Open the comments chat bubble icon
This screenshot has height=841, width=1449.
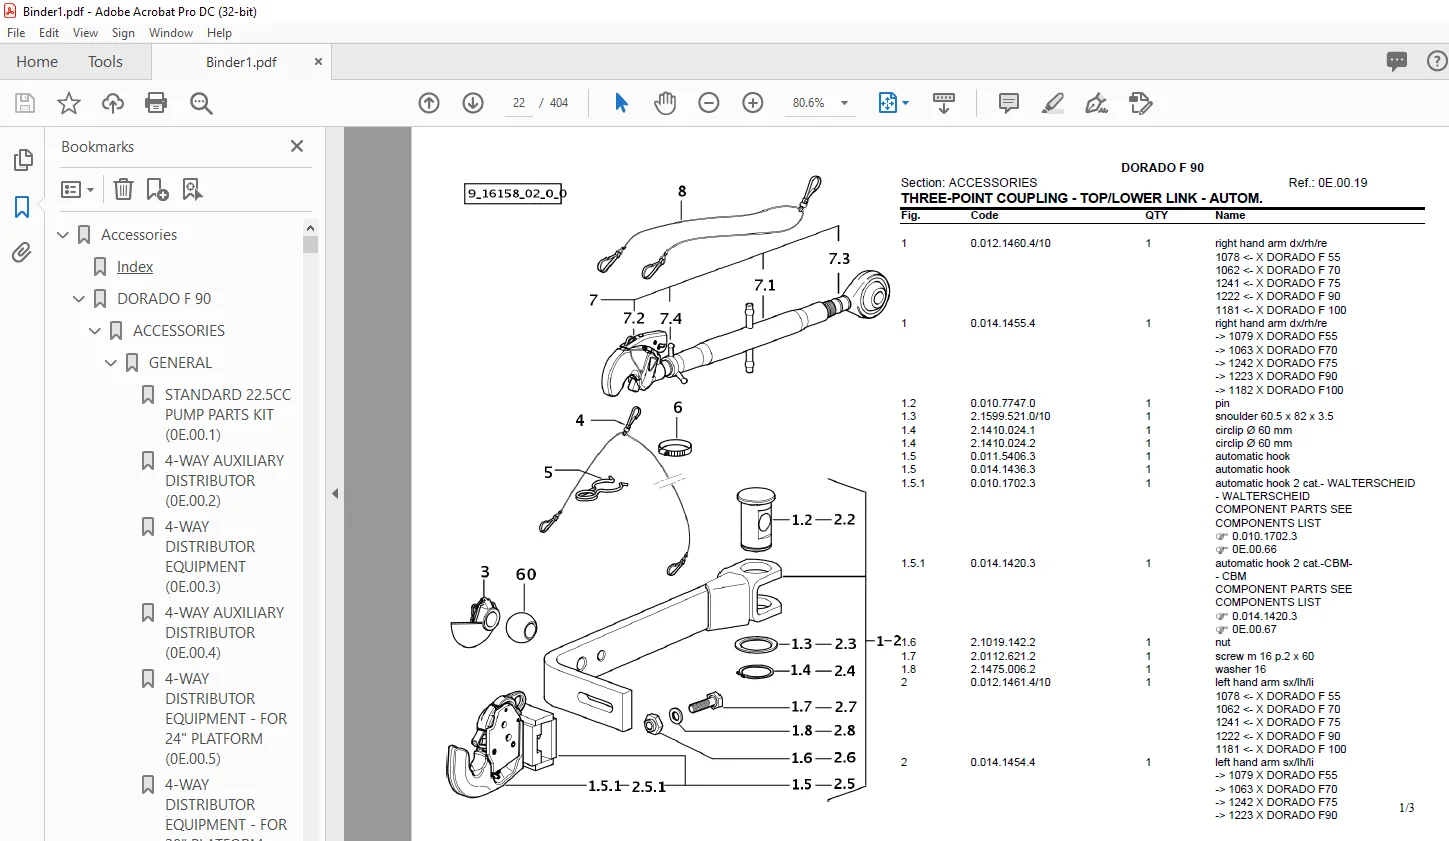(x=1397, y=62)
